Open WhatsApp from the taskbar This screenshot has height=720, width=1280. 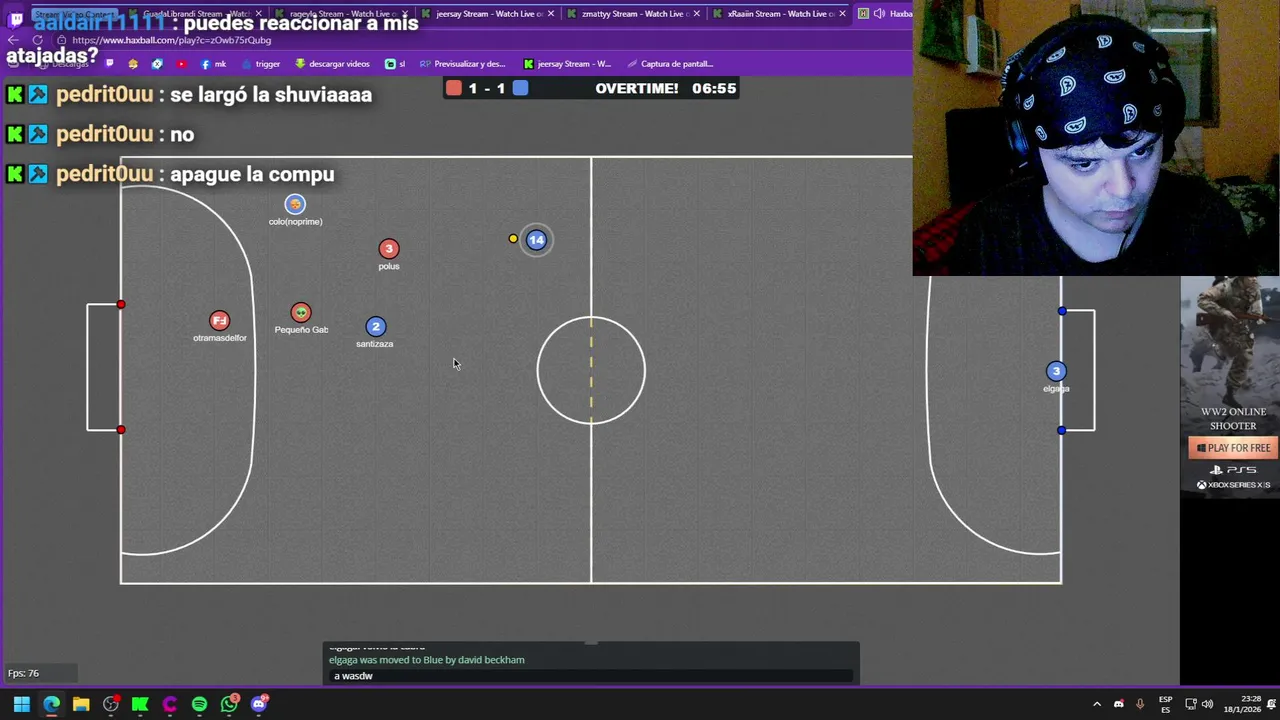coord(229,704)
